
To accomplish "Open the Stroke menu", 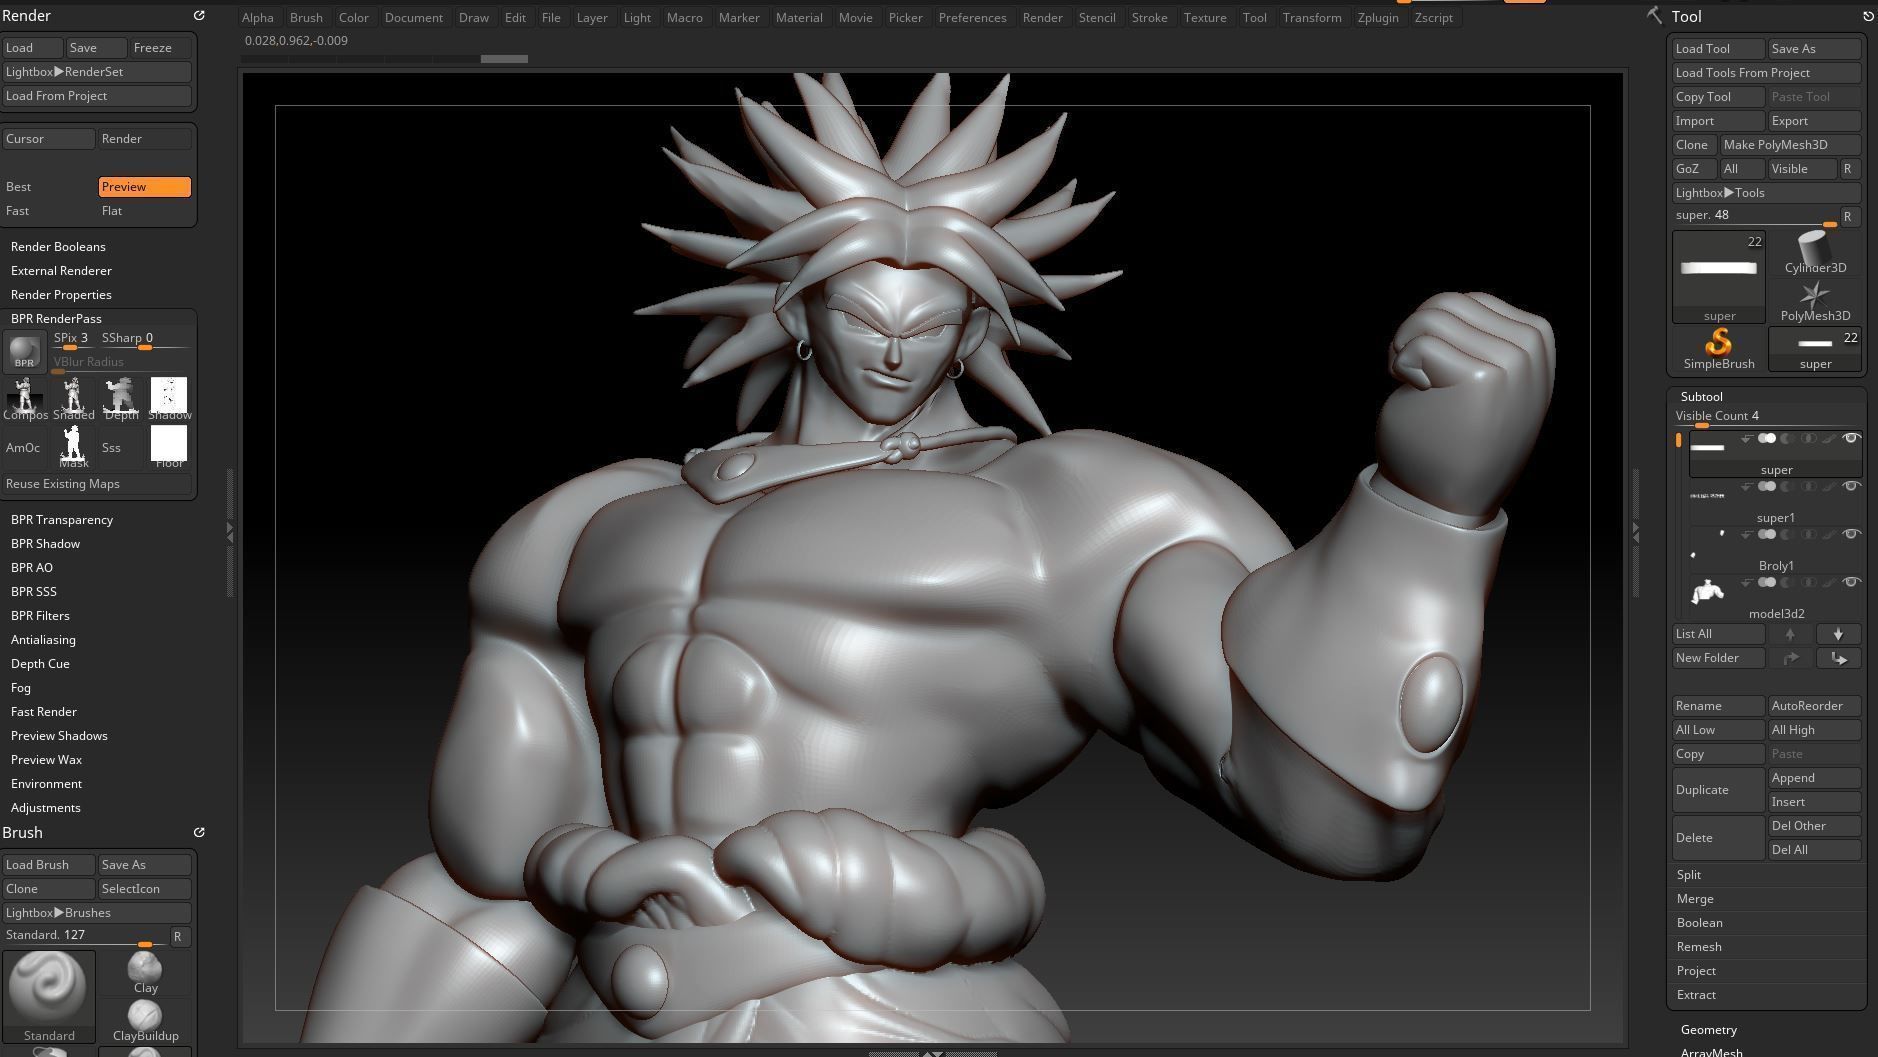I will point(1149,18).
